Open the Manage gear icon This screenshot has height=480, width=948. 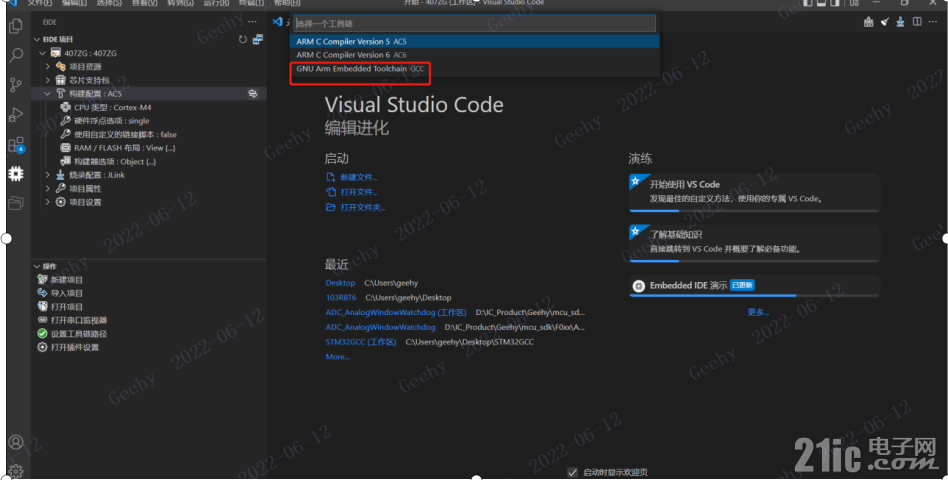(x=16, y=471)
